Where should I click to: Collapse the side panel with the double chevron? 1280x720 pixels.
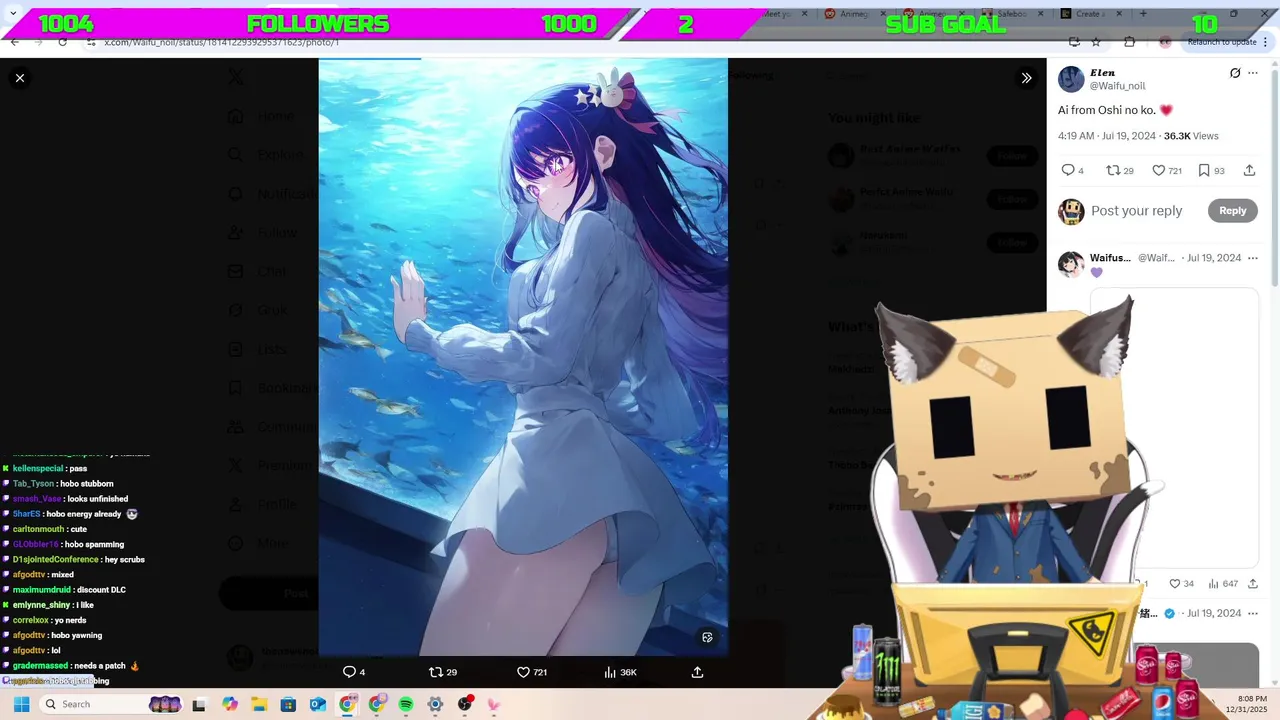tap(1026, 78)
